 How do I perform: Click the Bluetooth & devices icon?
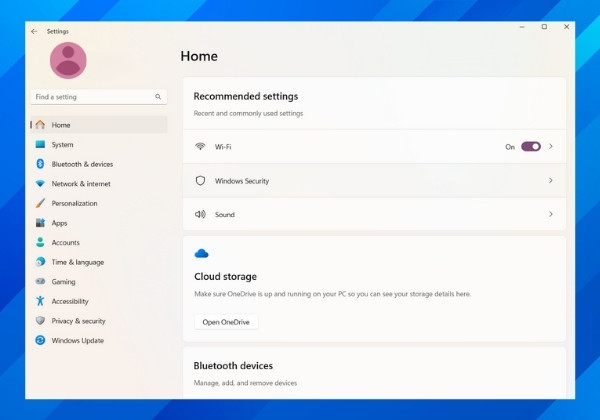40,164
